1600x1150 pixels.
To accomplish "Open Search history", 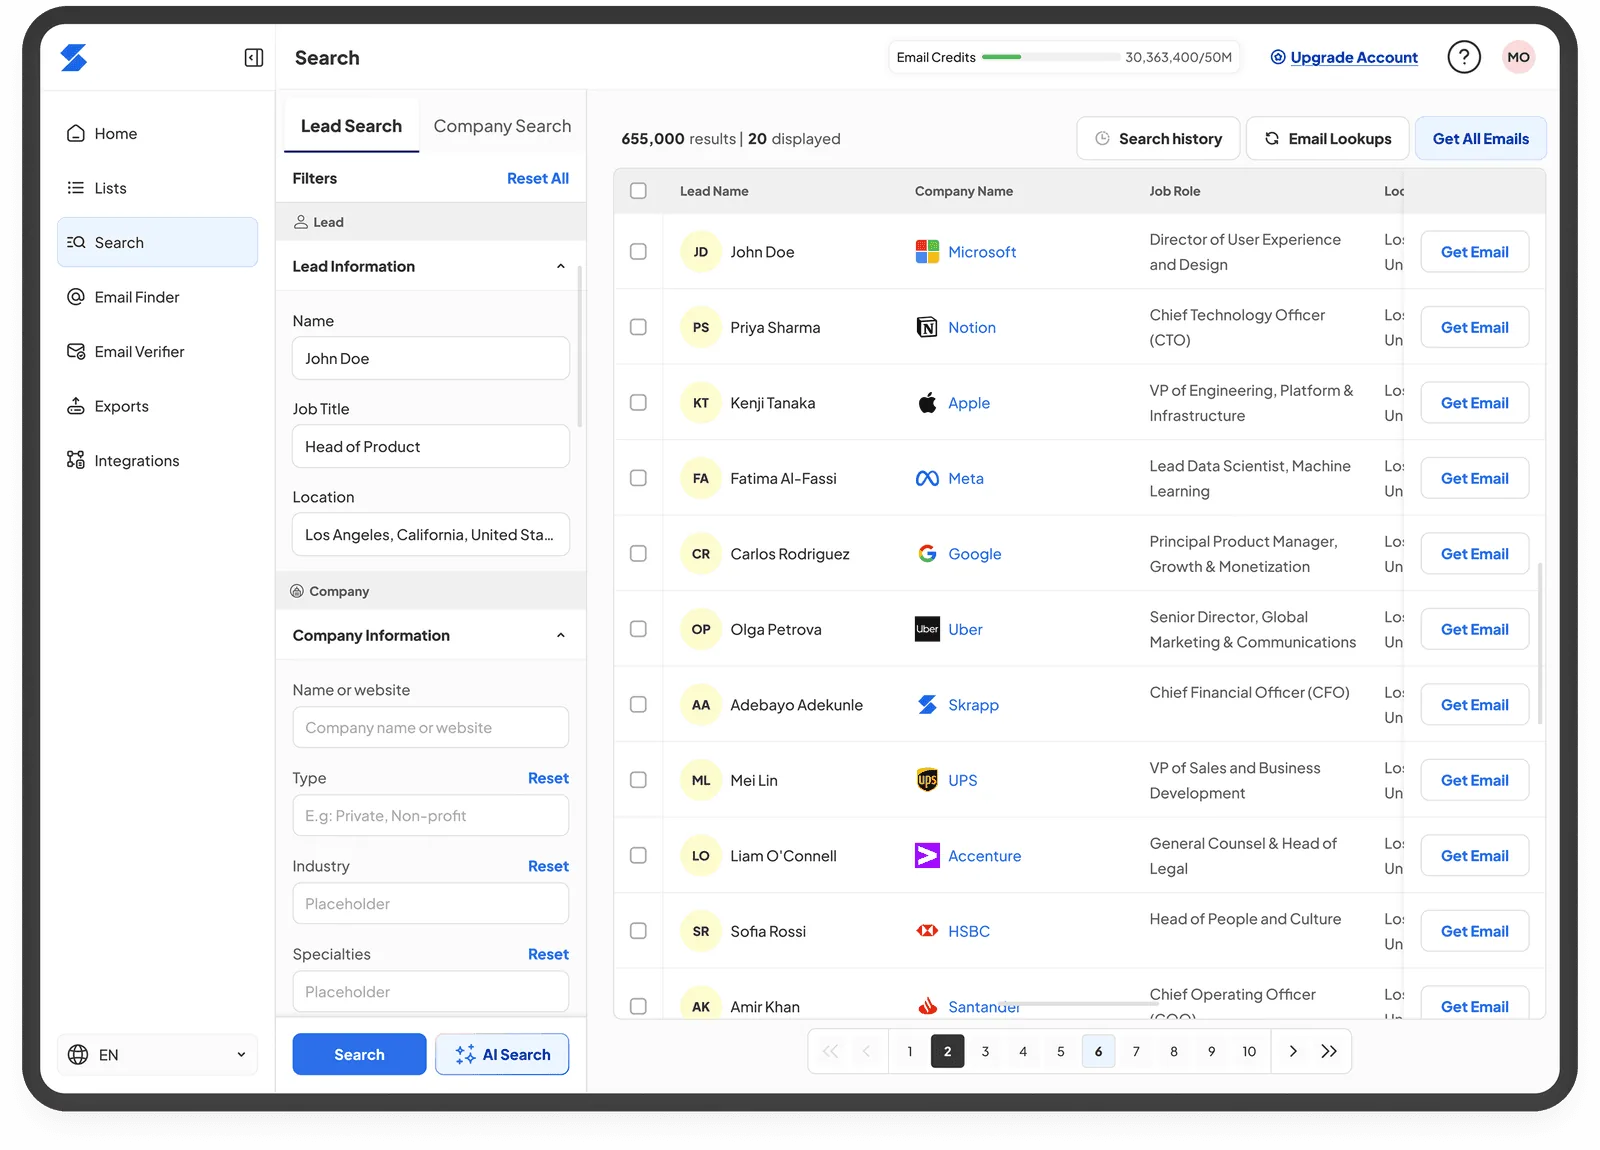I will point(1158,139).
